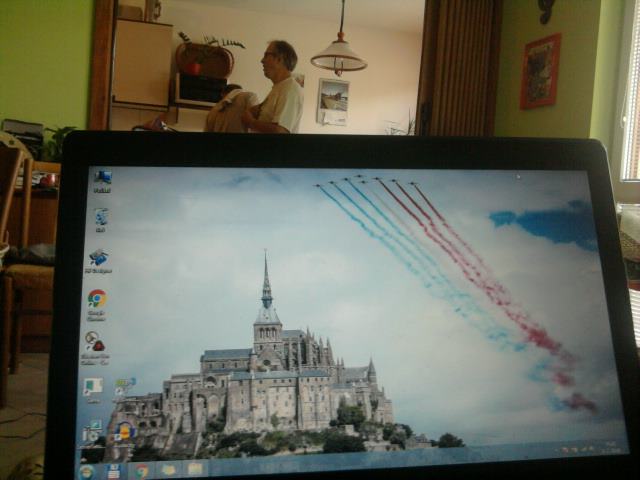Select the disc media icon on the desktop
This screenshot has width=640, height=480.
[92, 432]
